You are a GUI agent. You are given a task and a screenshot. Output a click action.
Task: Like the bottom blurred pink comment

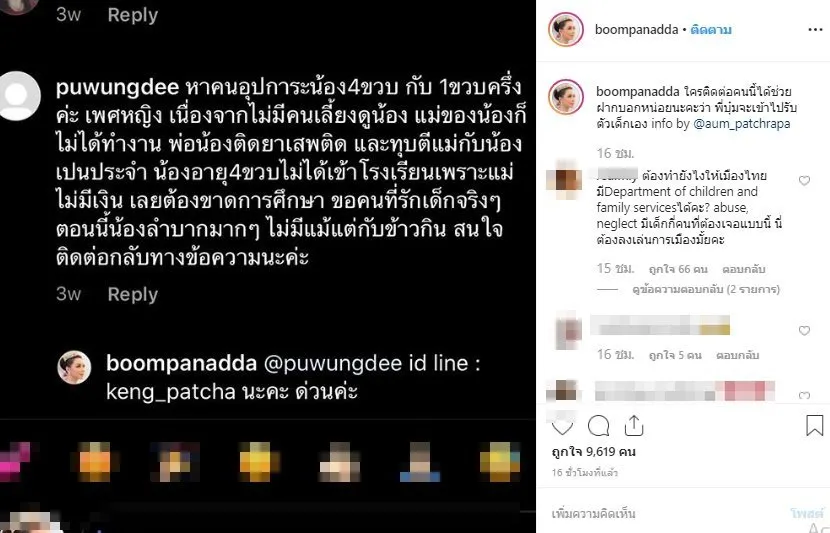[804, 395]
